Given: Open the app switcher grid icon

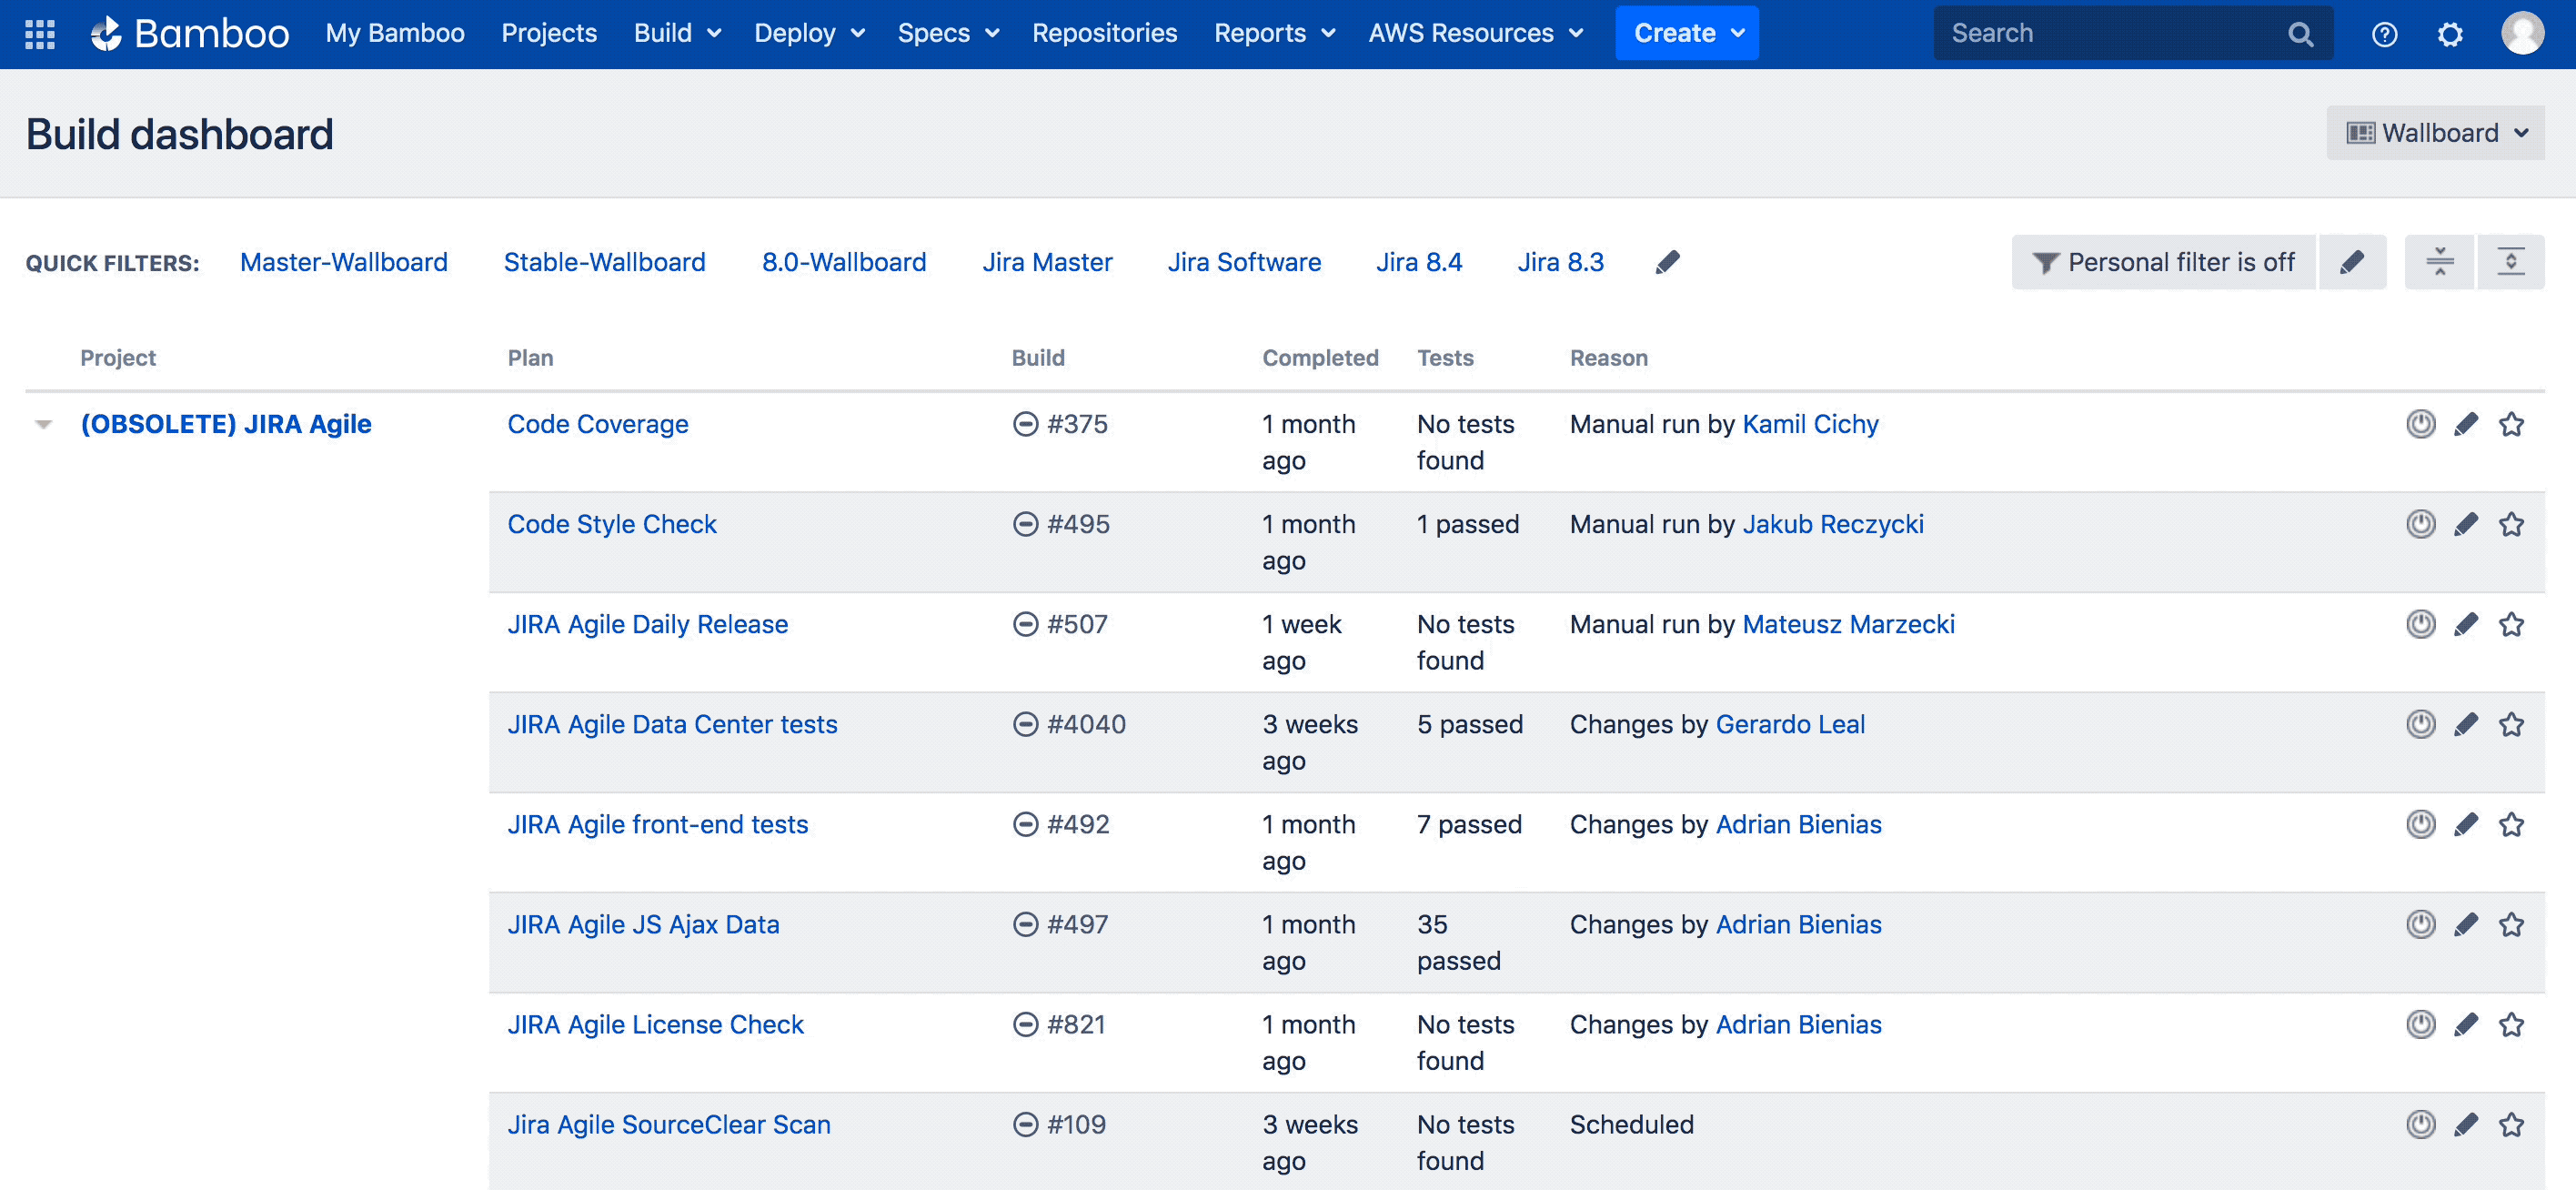Looking at the screenshot, I should coord(40,34).
